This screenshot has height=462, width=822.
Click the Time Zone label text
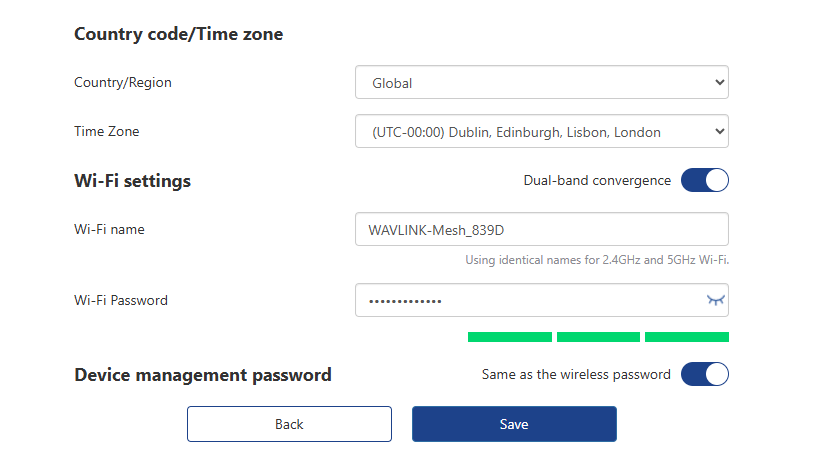tap(107, 131)
